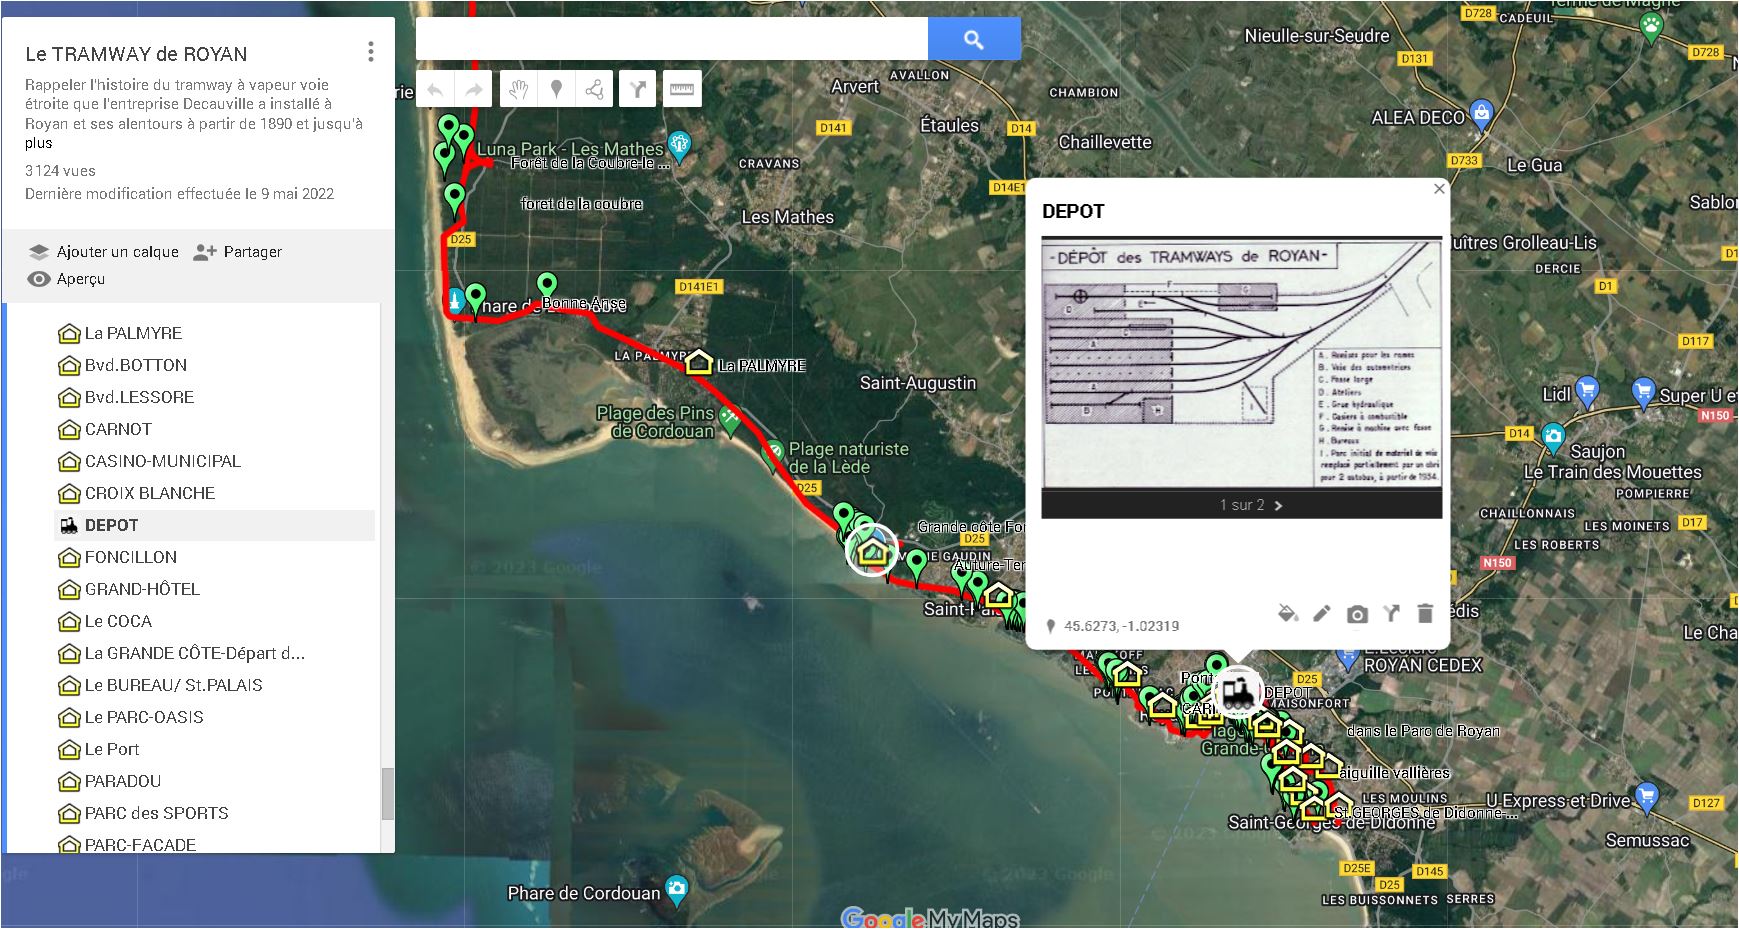Select Le PARC-OASIS in the layer list
Viewport: 1739px width, 929px height.
pyautogui.click(x=215, y=717)
